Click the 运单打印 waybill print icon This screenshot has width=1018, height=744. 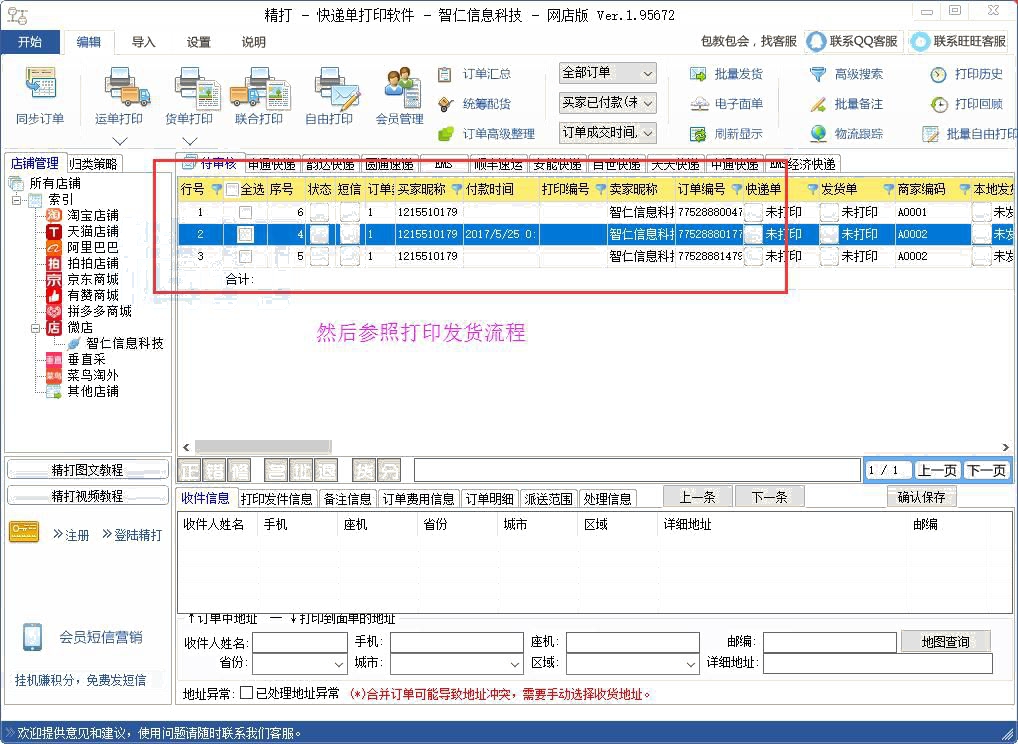click(x=119, y=88)
